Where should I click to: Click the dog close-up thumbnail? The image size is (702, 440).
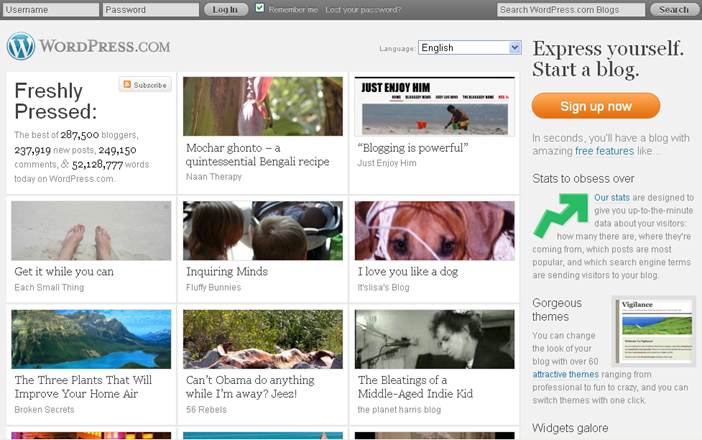(435, 231)
